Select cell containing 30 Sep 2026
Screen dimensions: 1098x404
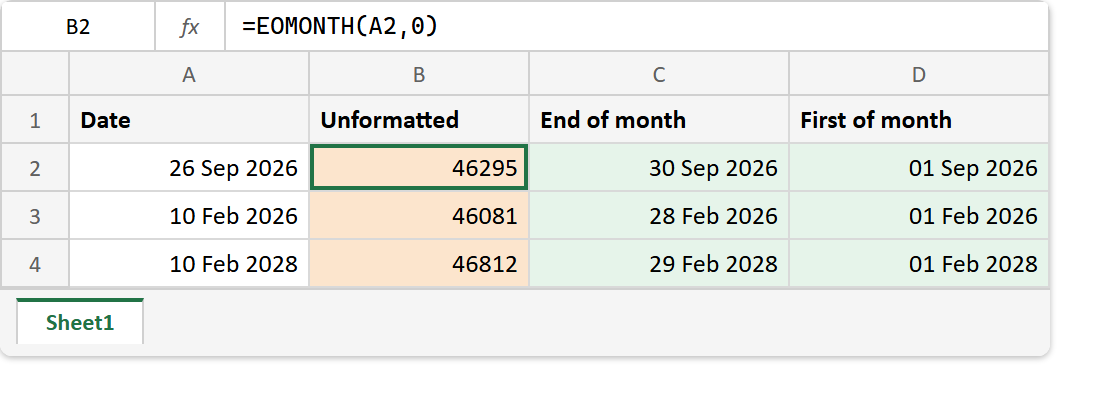click(659, 168)
